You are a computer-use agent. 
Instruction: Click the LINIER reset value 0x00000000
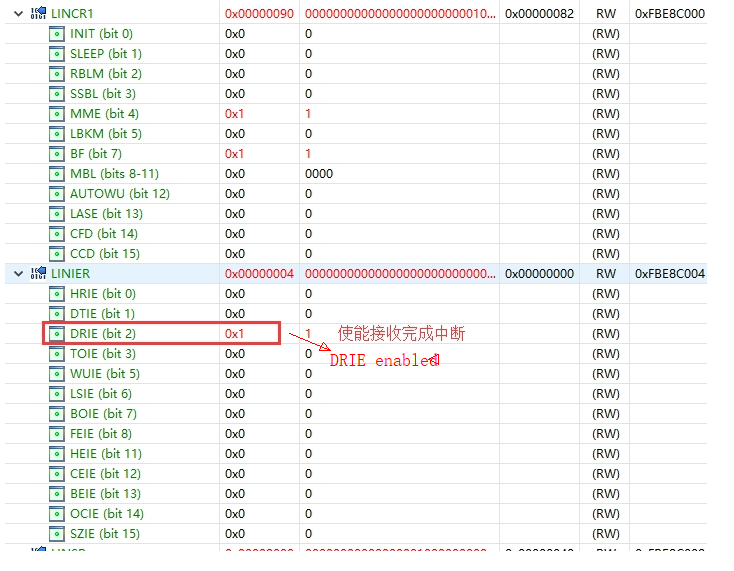coord(539,273)
